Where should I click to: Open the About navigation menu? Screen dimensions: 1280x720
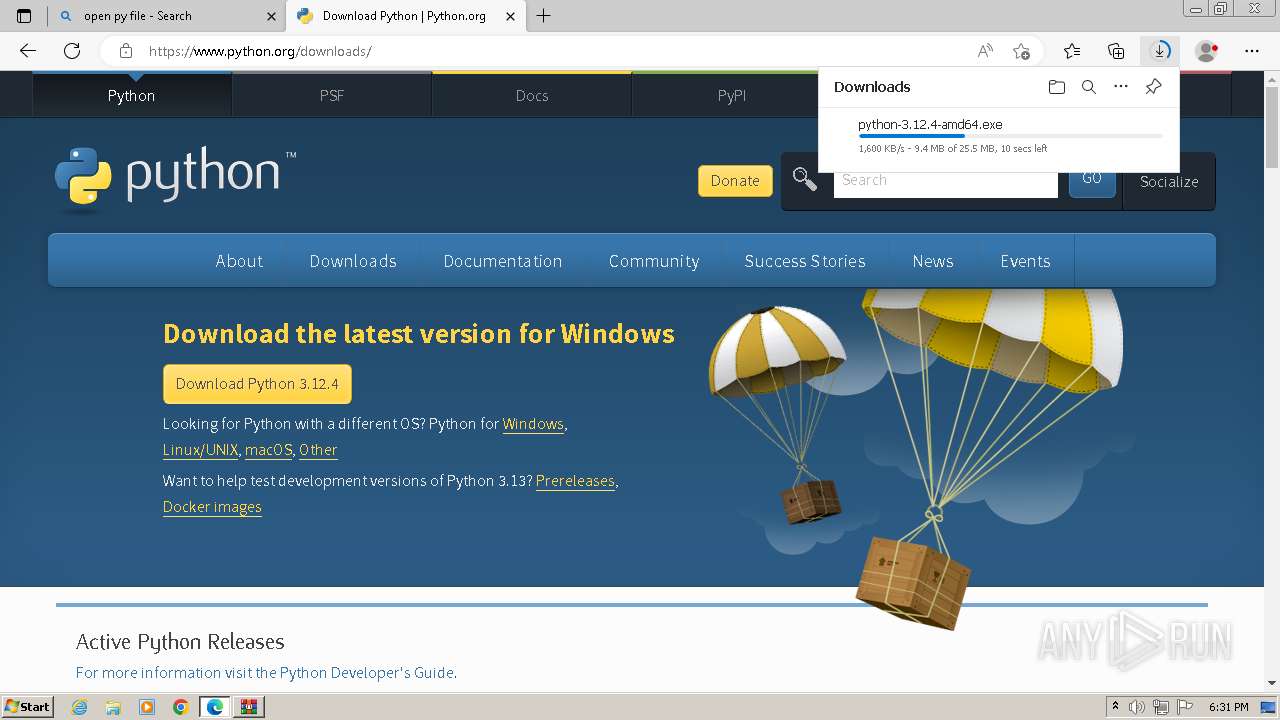[239, 261]
